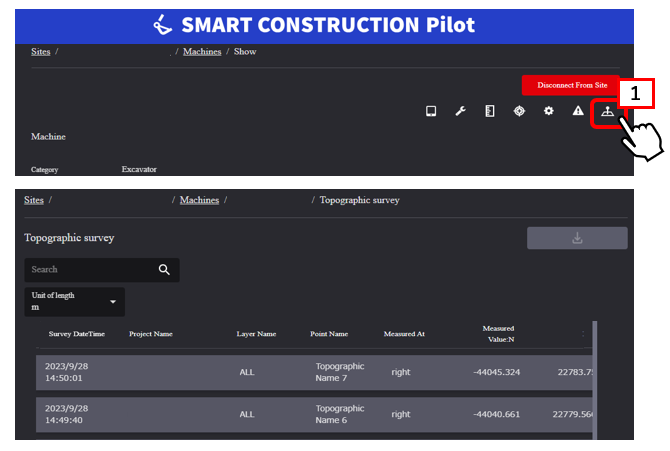Click the SMART CONSTRUCTION Pilot logo icon
670x451 pixels.
pyautogui.click(x=162, y=25)
